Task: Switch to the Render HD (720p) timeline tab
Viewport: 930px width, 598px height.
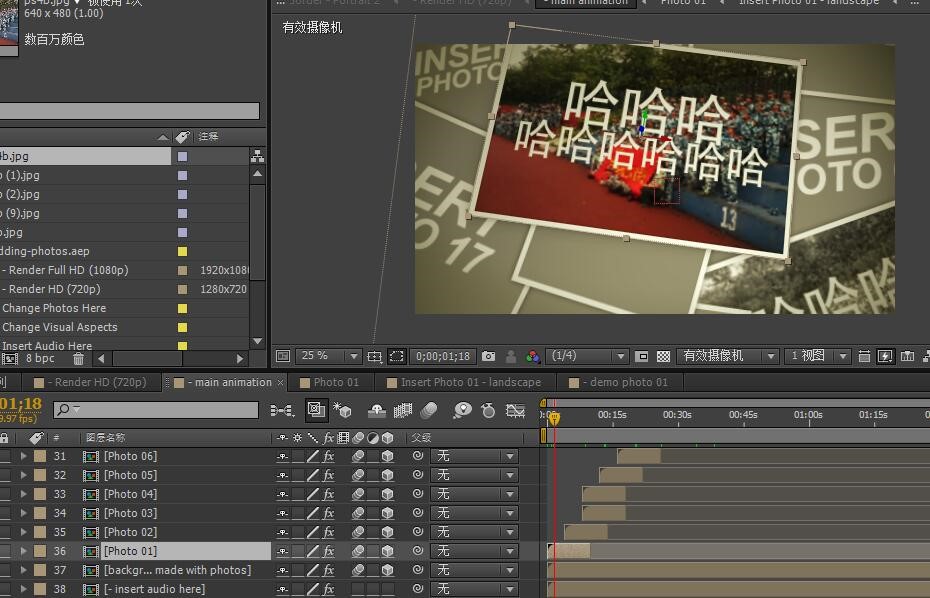Action: [94, 383]
